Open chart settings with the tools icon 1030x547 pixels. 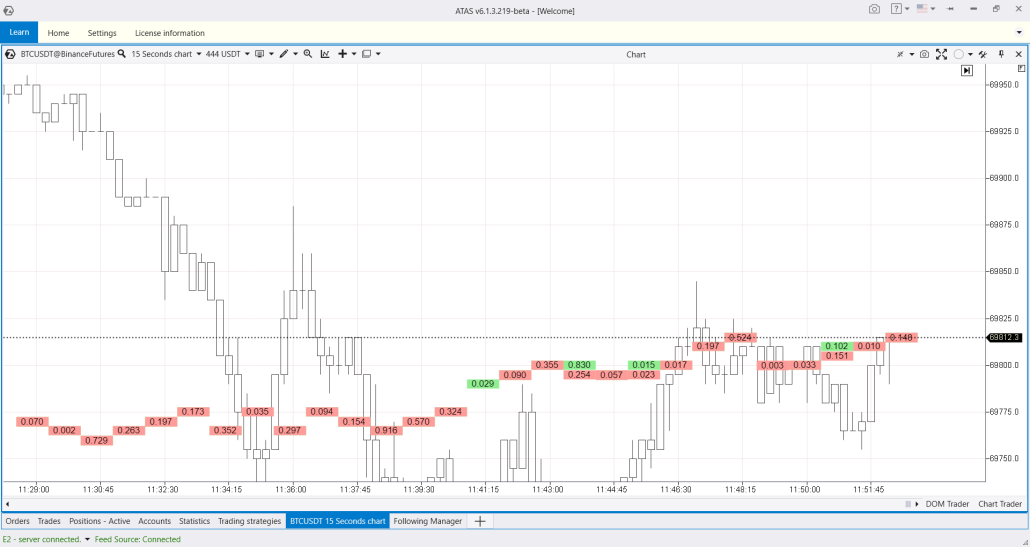pos(983,55)
